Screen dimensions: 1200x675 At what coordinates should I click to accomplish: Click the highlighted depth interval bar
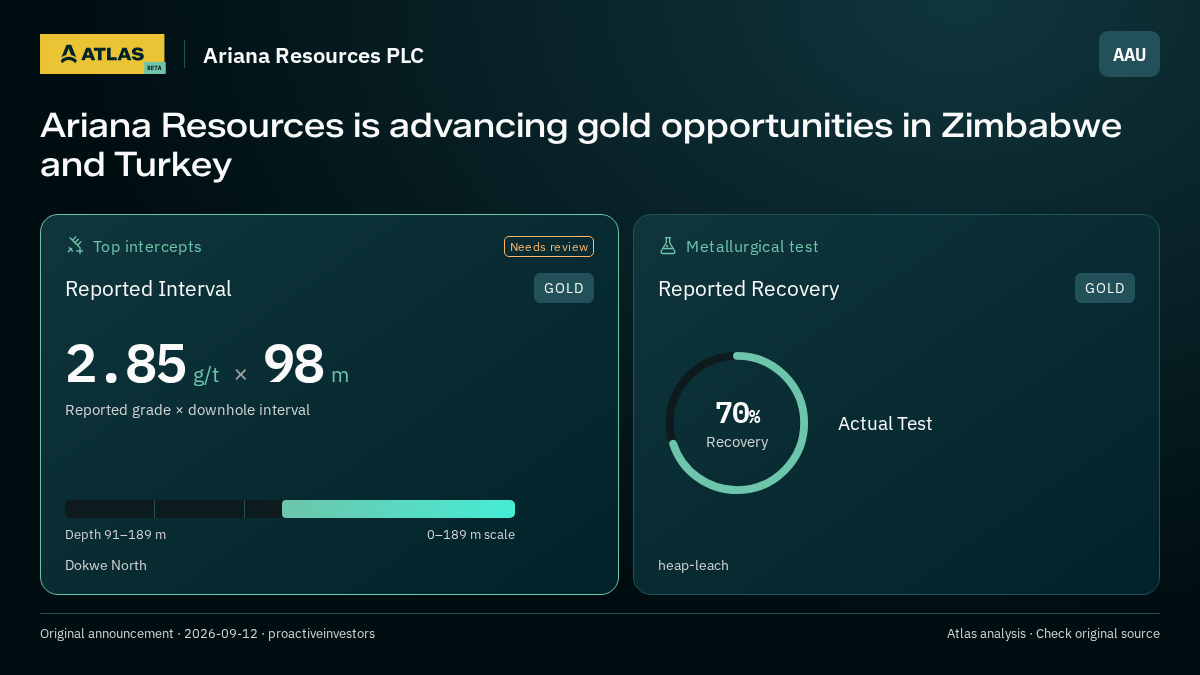click(398, 509)
